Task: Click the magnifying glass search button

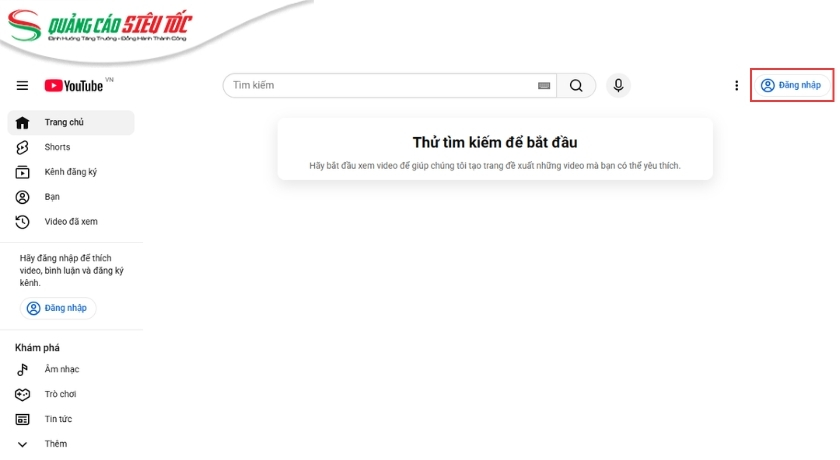Action: pyautogui.click(x=576, y=86)
